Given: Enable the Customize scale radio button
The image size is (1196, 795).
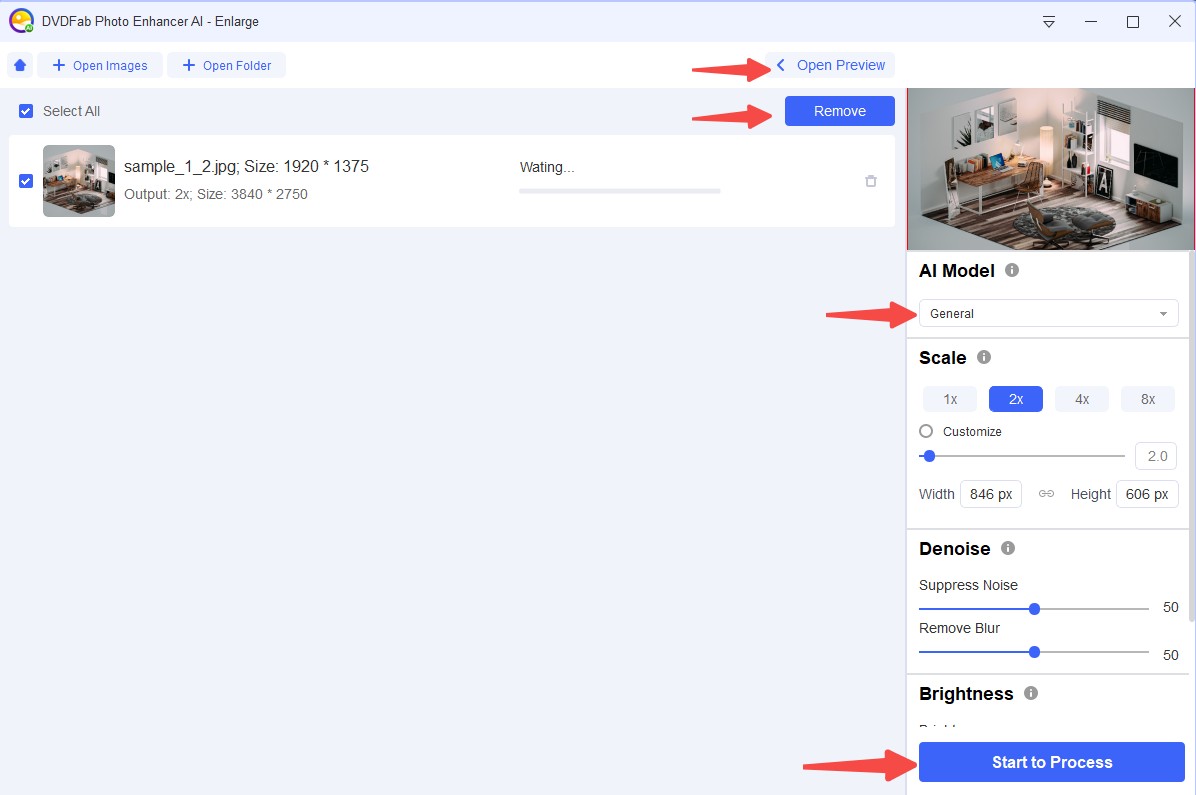Looking at the screenshot, I should point(926,431).
